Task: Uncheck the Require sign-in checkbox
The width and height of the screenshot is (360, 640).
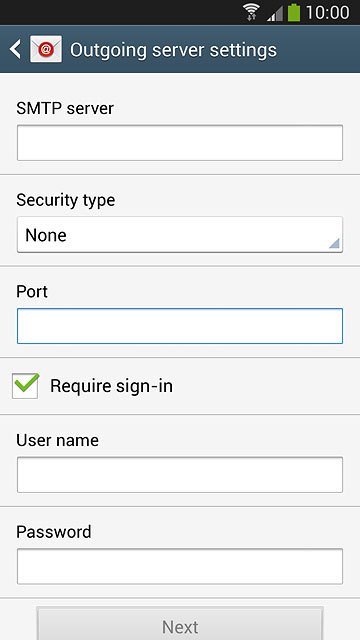Action: click(x=25, y=386)
